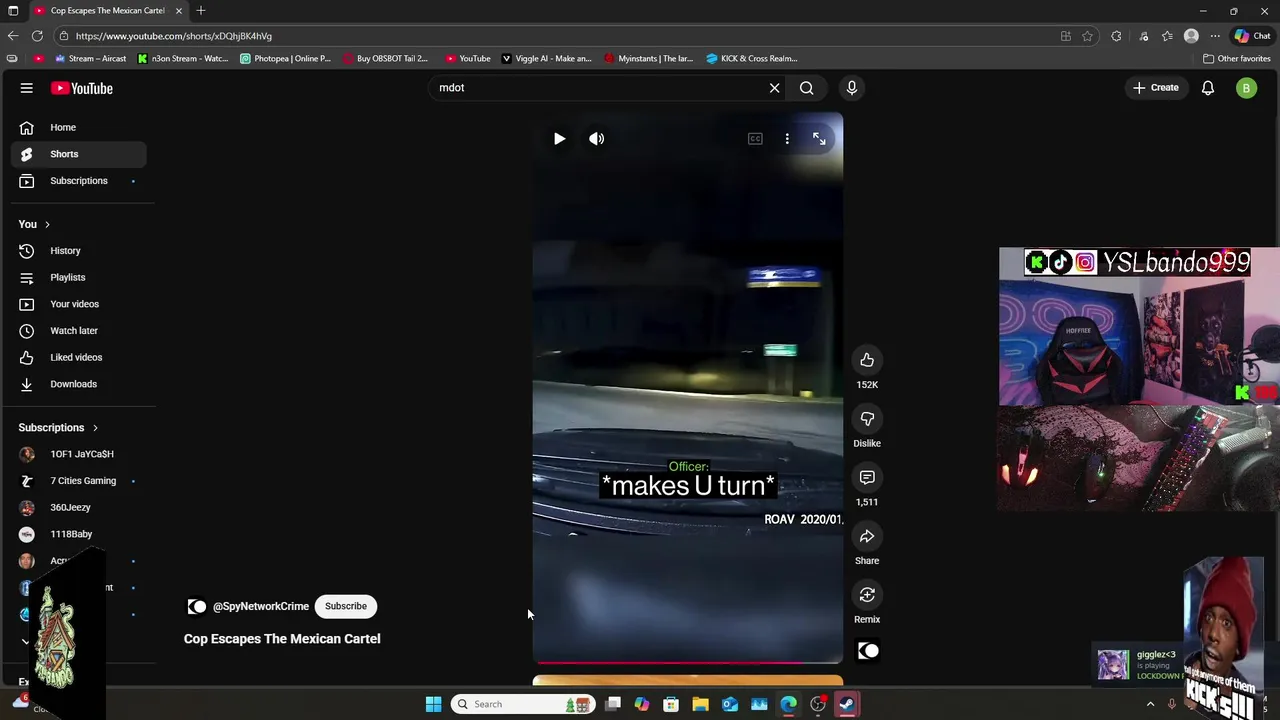Viewport: 1280px width, 720px height.
Task: Open Microsoft Edge from the taskbar
Action: pyautogui.click(x=788, y=704)
